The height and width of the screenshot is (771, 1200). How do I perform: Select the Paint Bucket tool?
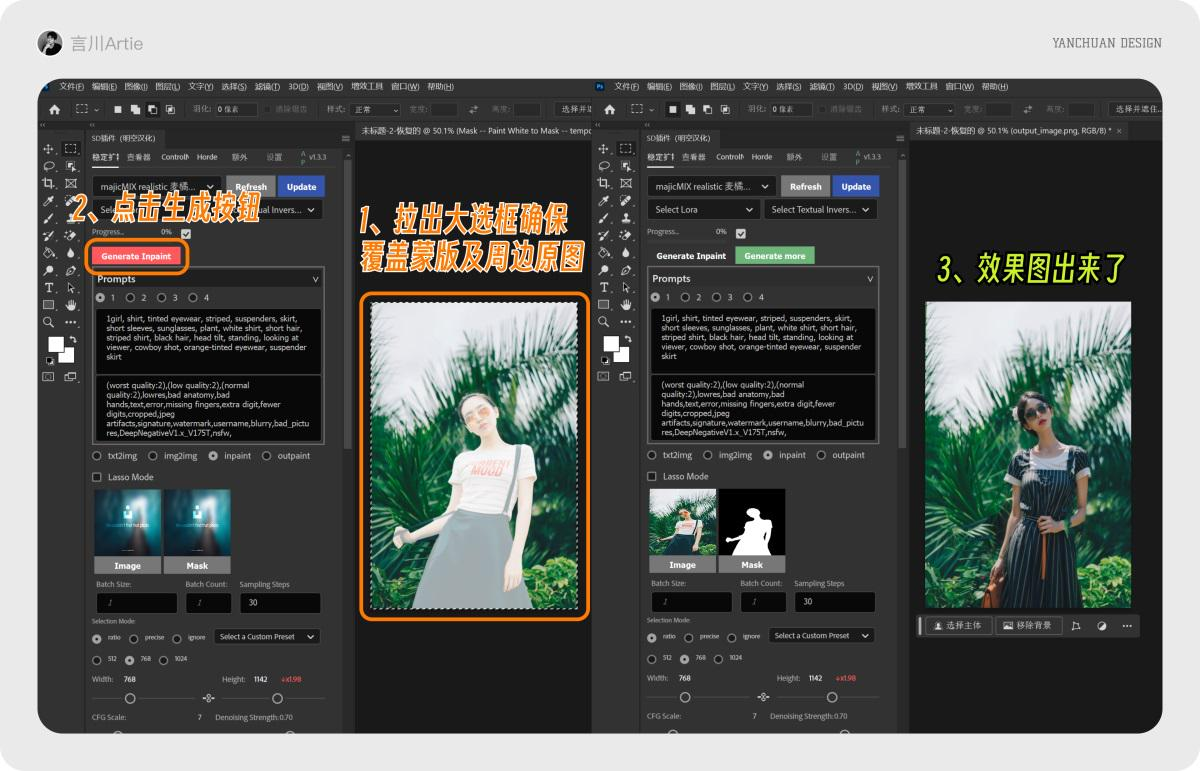tap(49, 253)
